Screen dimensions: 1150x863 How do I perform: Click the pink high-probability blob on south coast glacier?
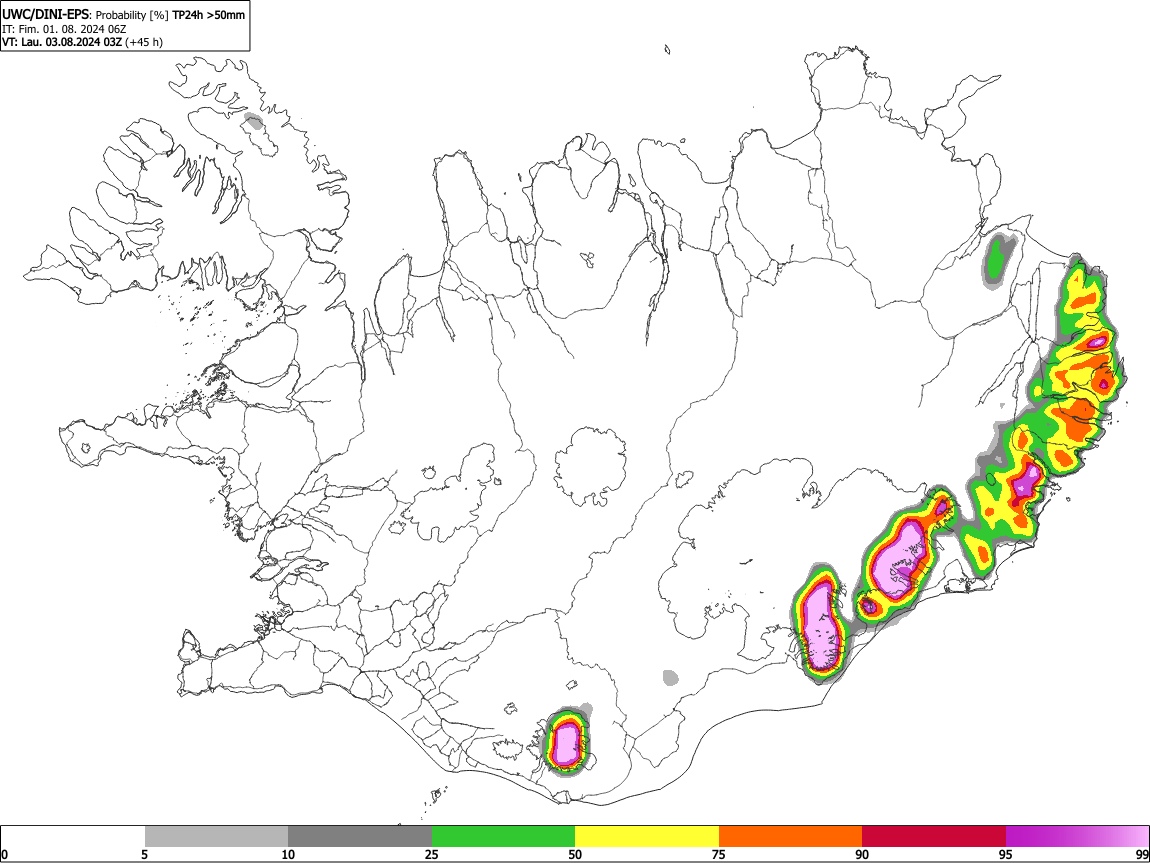(565, 742)
